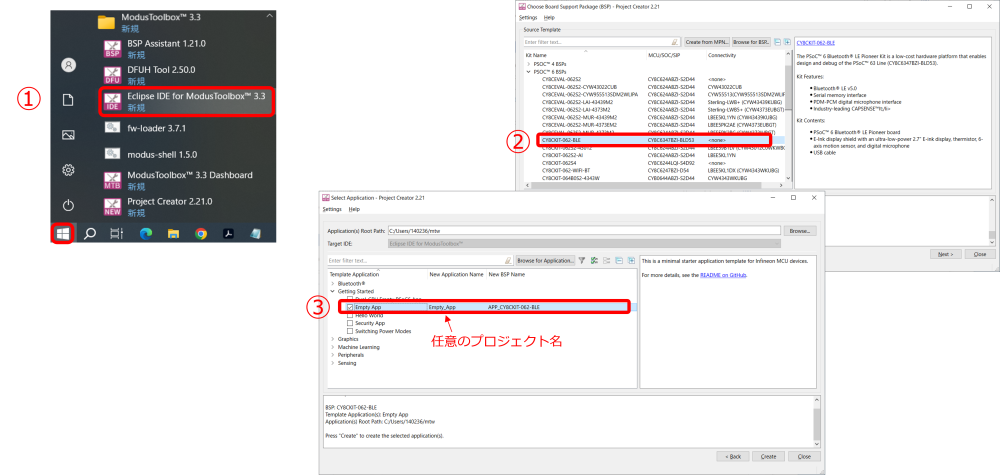Launch Google Chrome from taskbar

201,234
